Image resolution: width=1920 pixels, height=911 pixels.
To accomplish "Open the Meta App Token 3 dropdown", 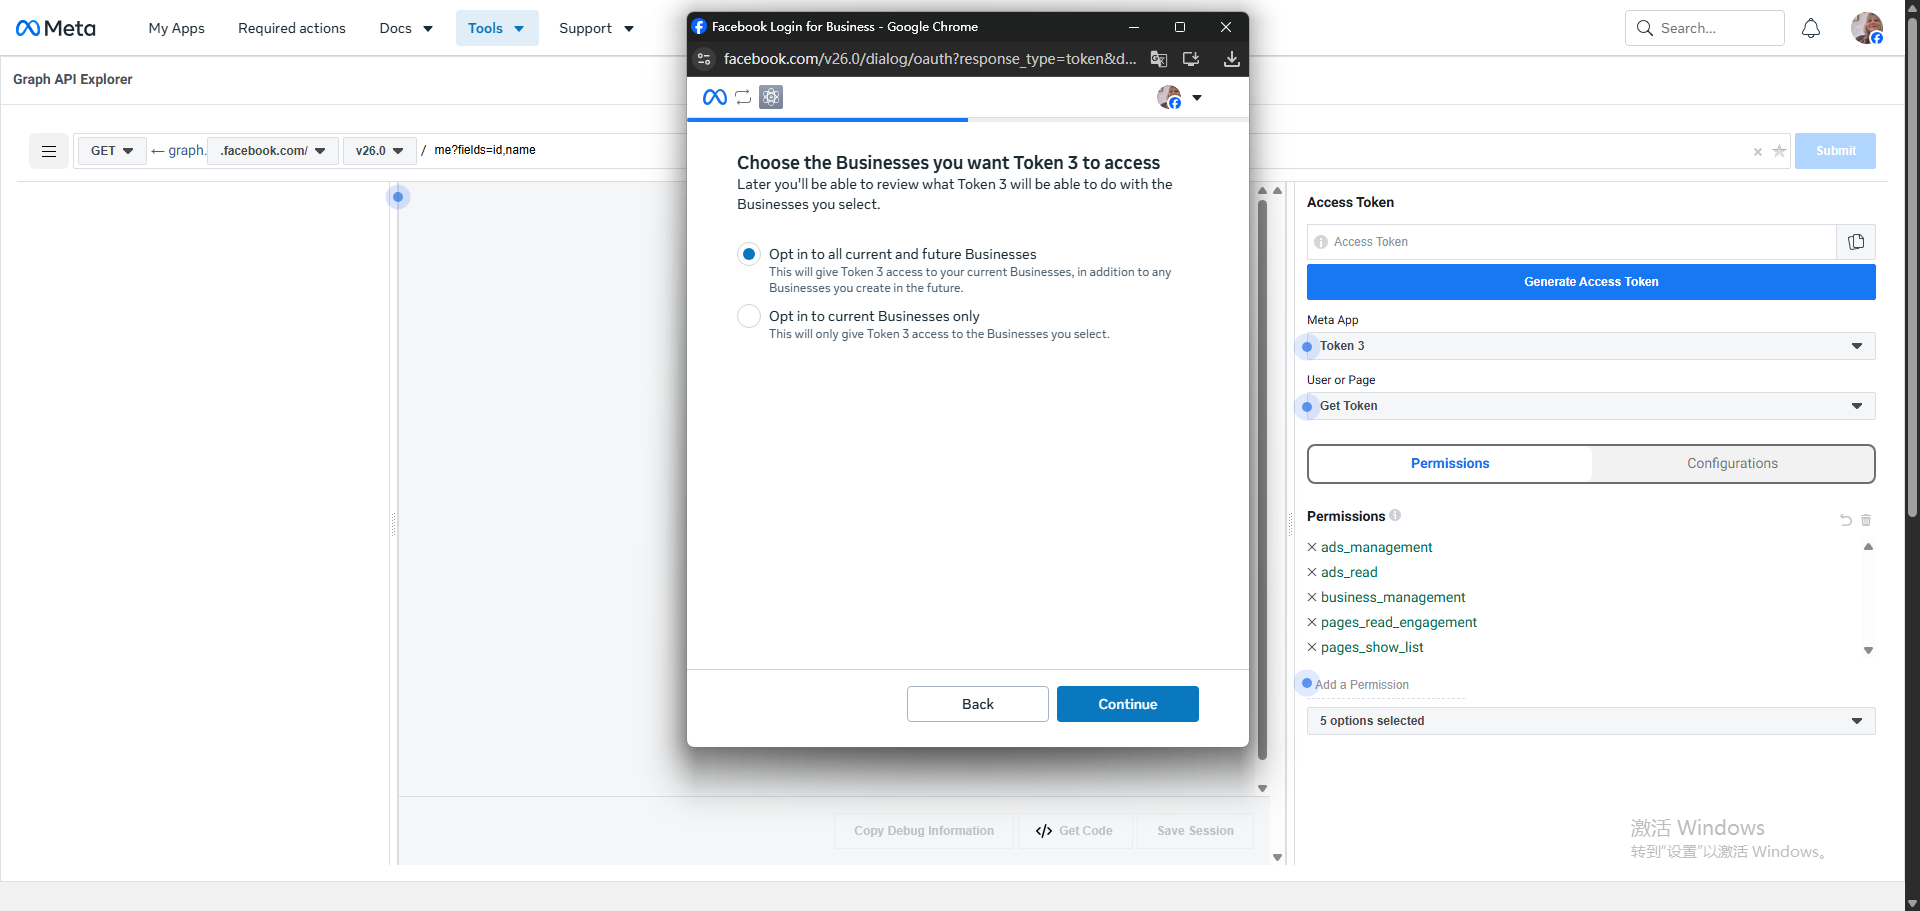I will tap(1591, 346).
